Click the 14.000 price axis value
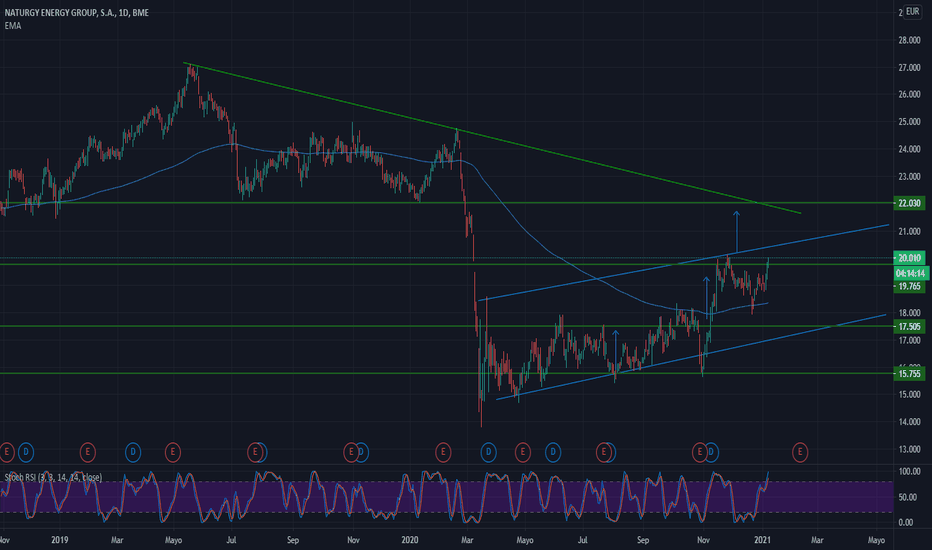The image size is (932, 550). pyautogui.click(x=909, y=422)
